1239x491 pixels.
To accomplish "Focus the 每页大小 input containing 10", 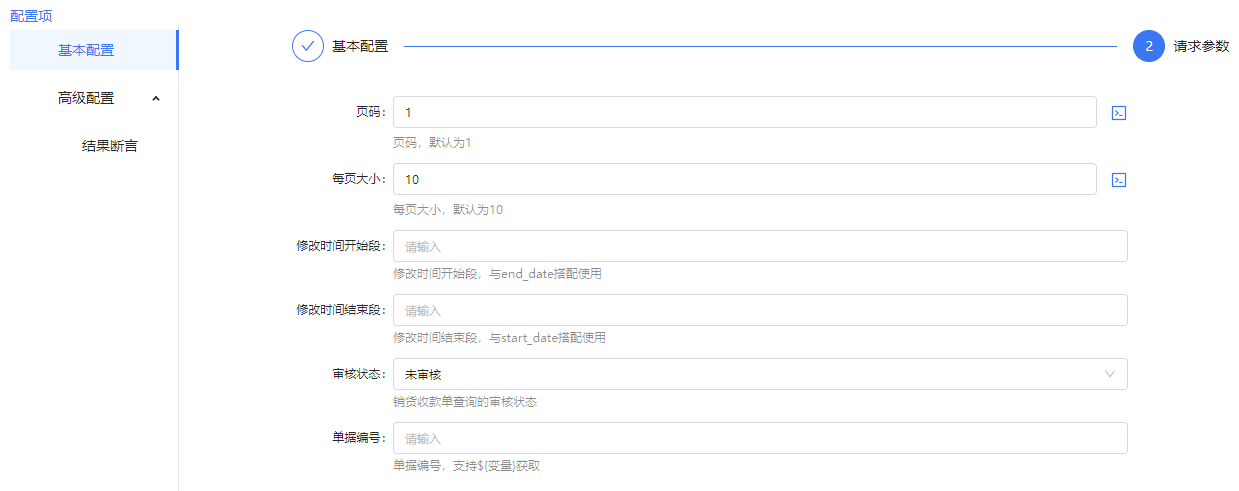I will click(744, 180).
